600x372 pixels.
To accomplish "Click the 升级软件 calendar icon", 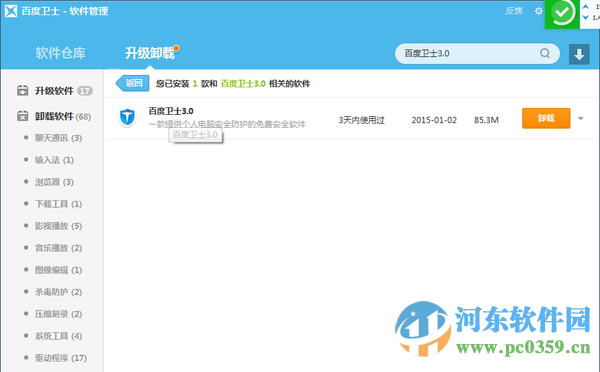I will pyautogui.click(x=23, y=91).
